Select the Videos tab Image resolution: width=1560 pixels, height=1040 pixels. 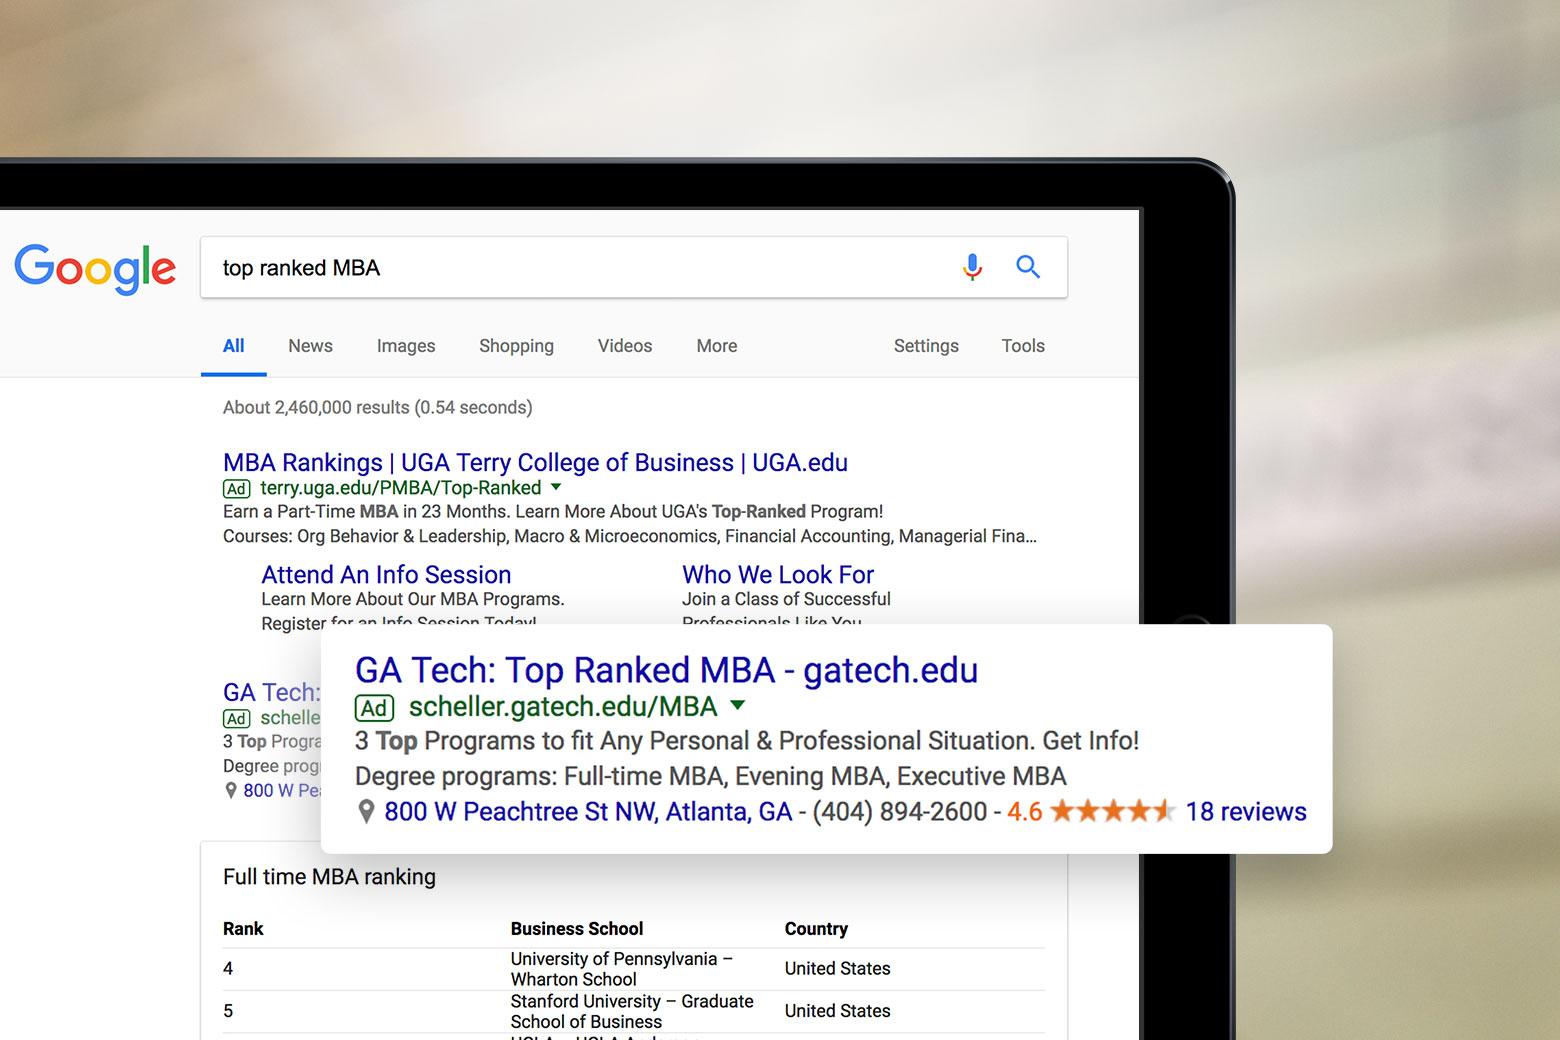point(624,346)
